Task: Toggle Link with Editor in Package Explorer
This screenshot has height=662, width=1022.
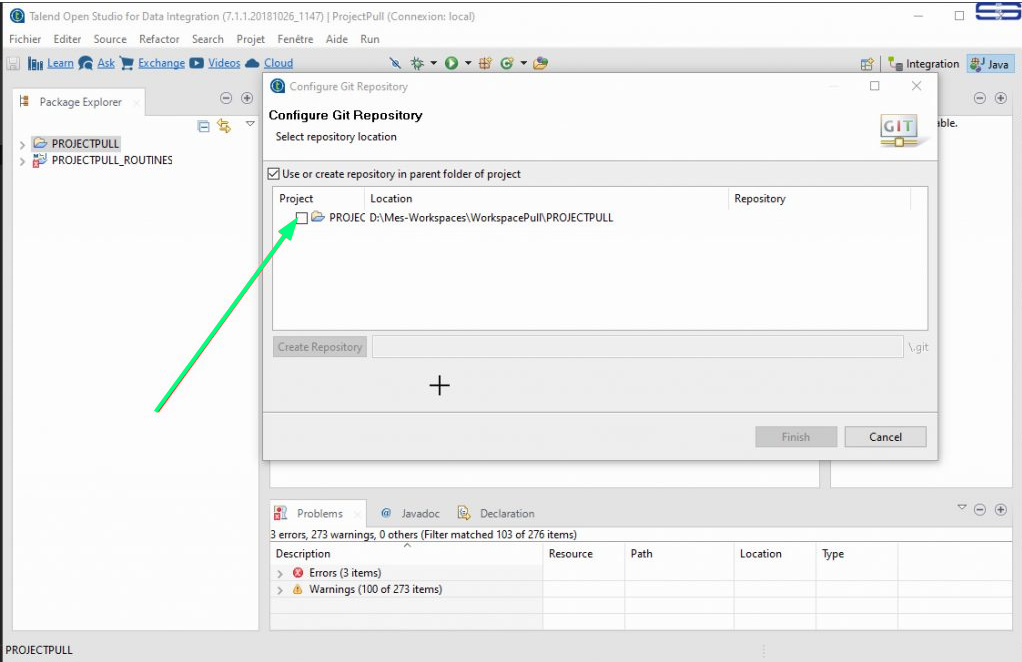Action: click(x=224, y=126)
